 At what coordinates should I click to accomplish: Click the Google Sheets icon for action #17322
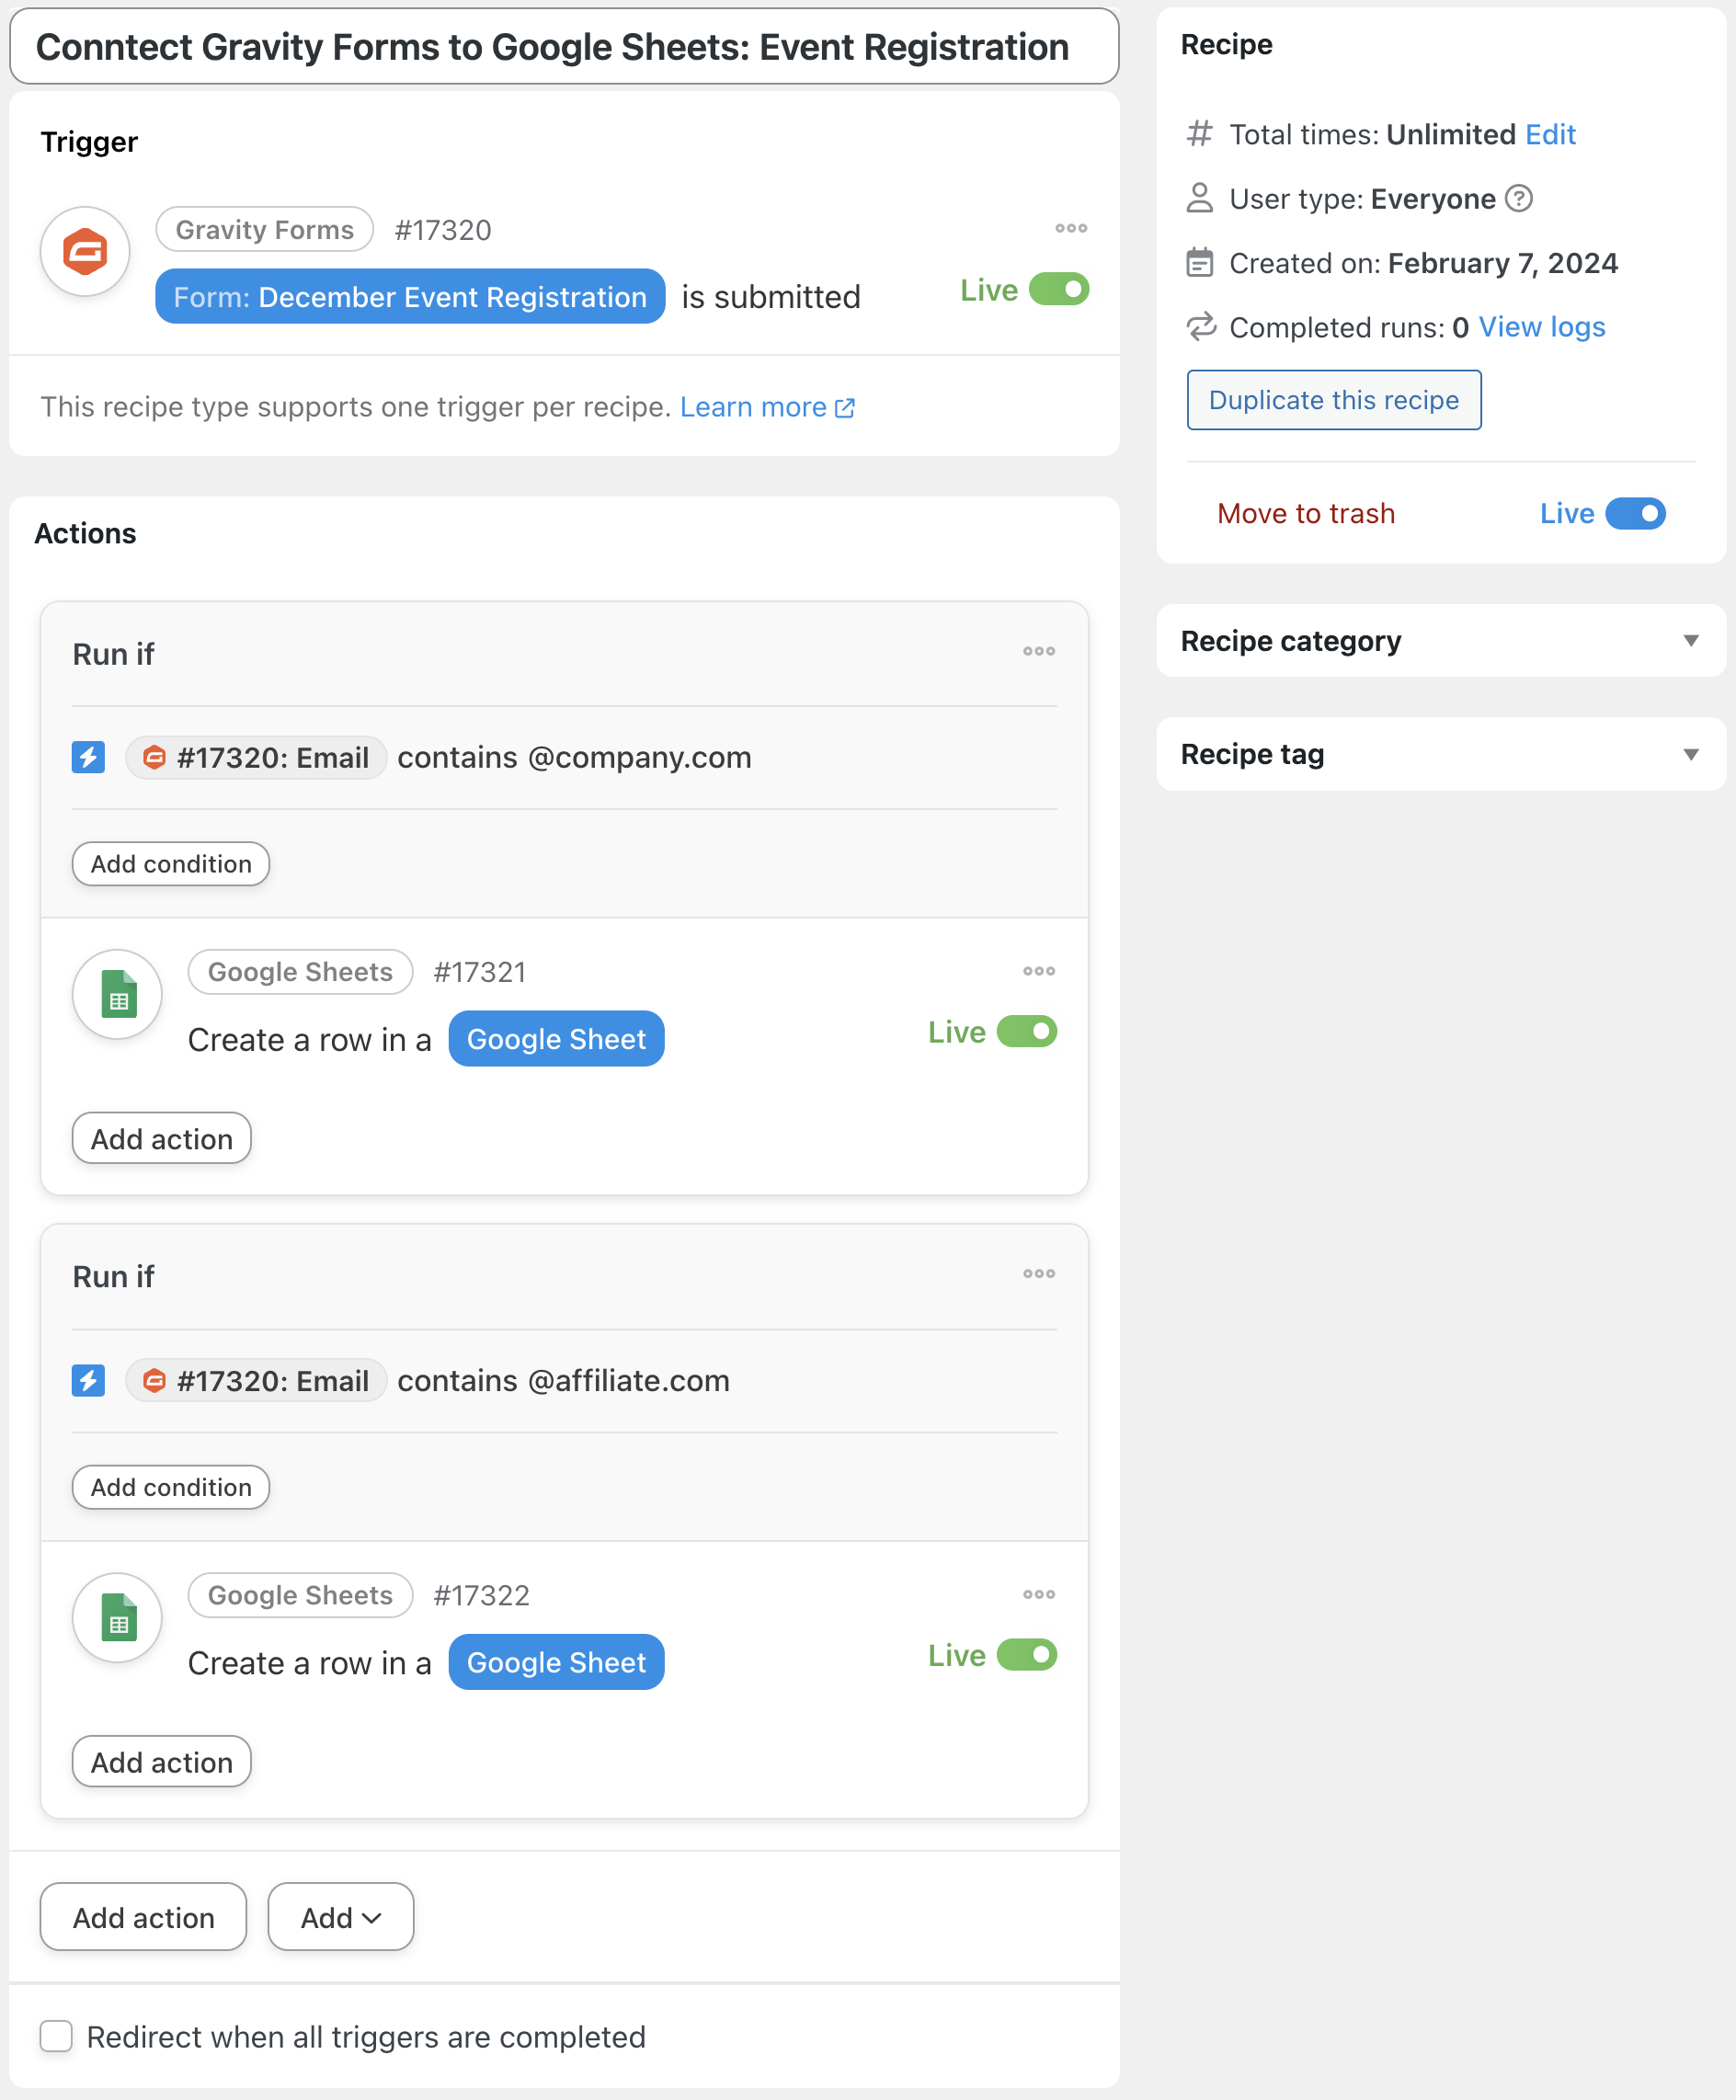[118, 1618]
